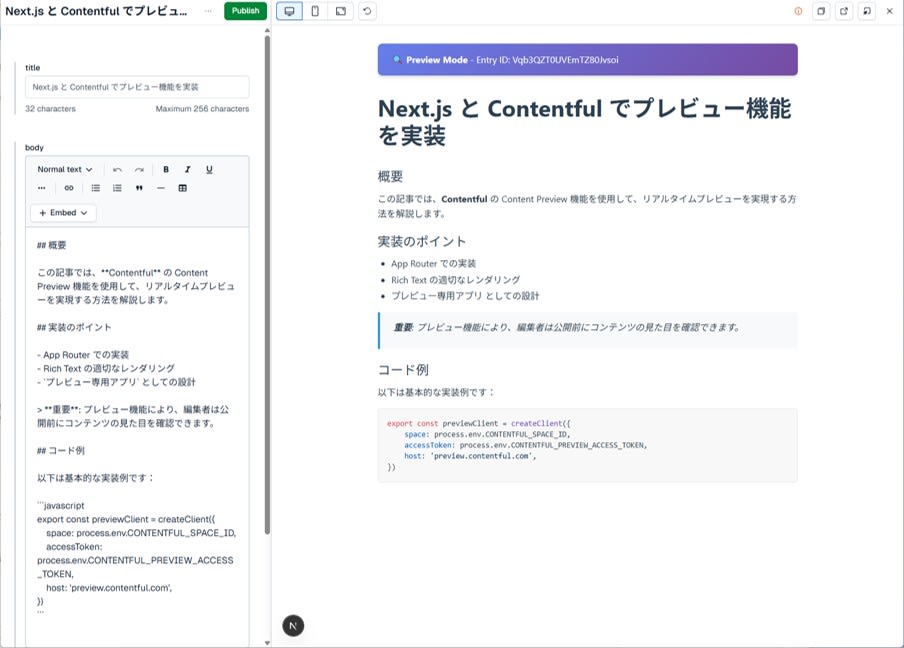Toggle underline formatting
Screen dimensions: 904x648
point(209,169)
